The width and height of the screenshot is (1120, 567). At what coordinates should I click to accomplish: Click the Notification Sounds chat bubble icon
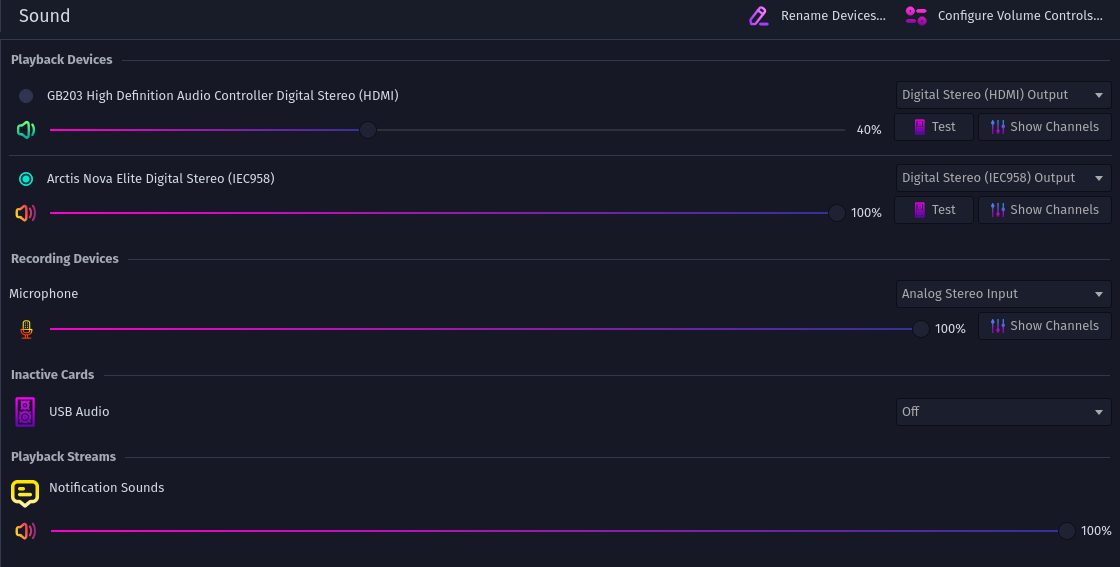pyautogui.click(x=25, y=492)
